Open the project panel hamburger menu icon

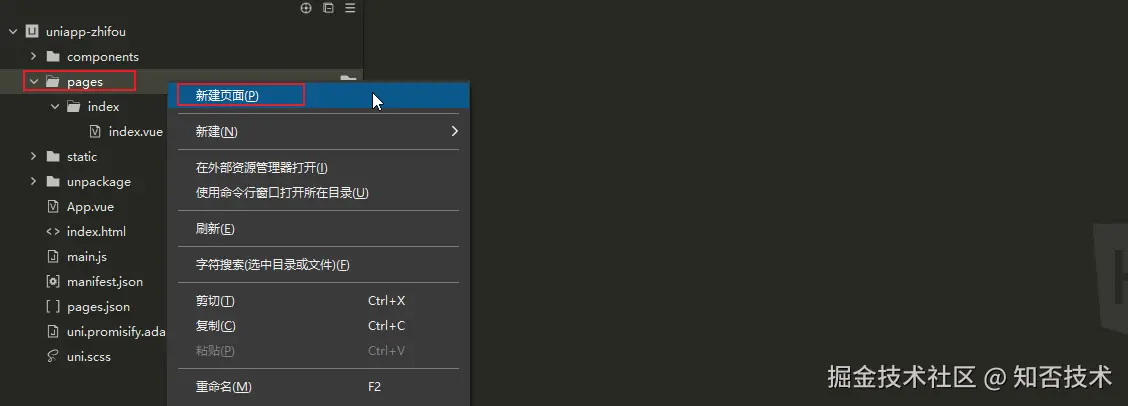[350, 8]
